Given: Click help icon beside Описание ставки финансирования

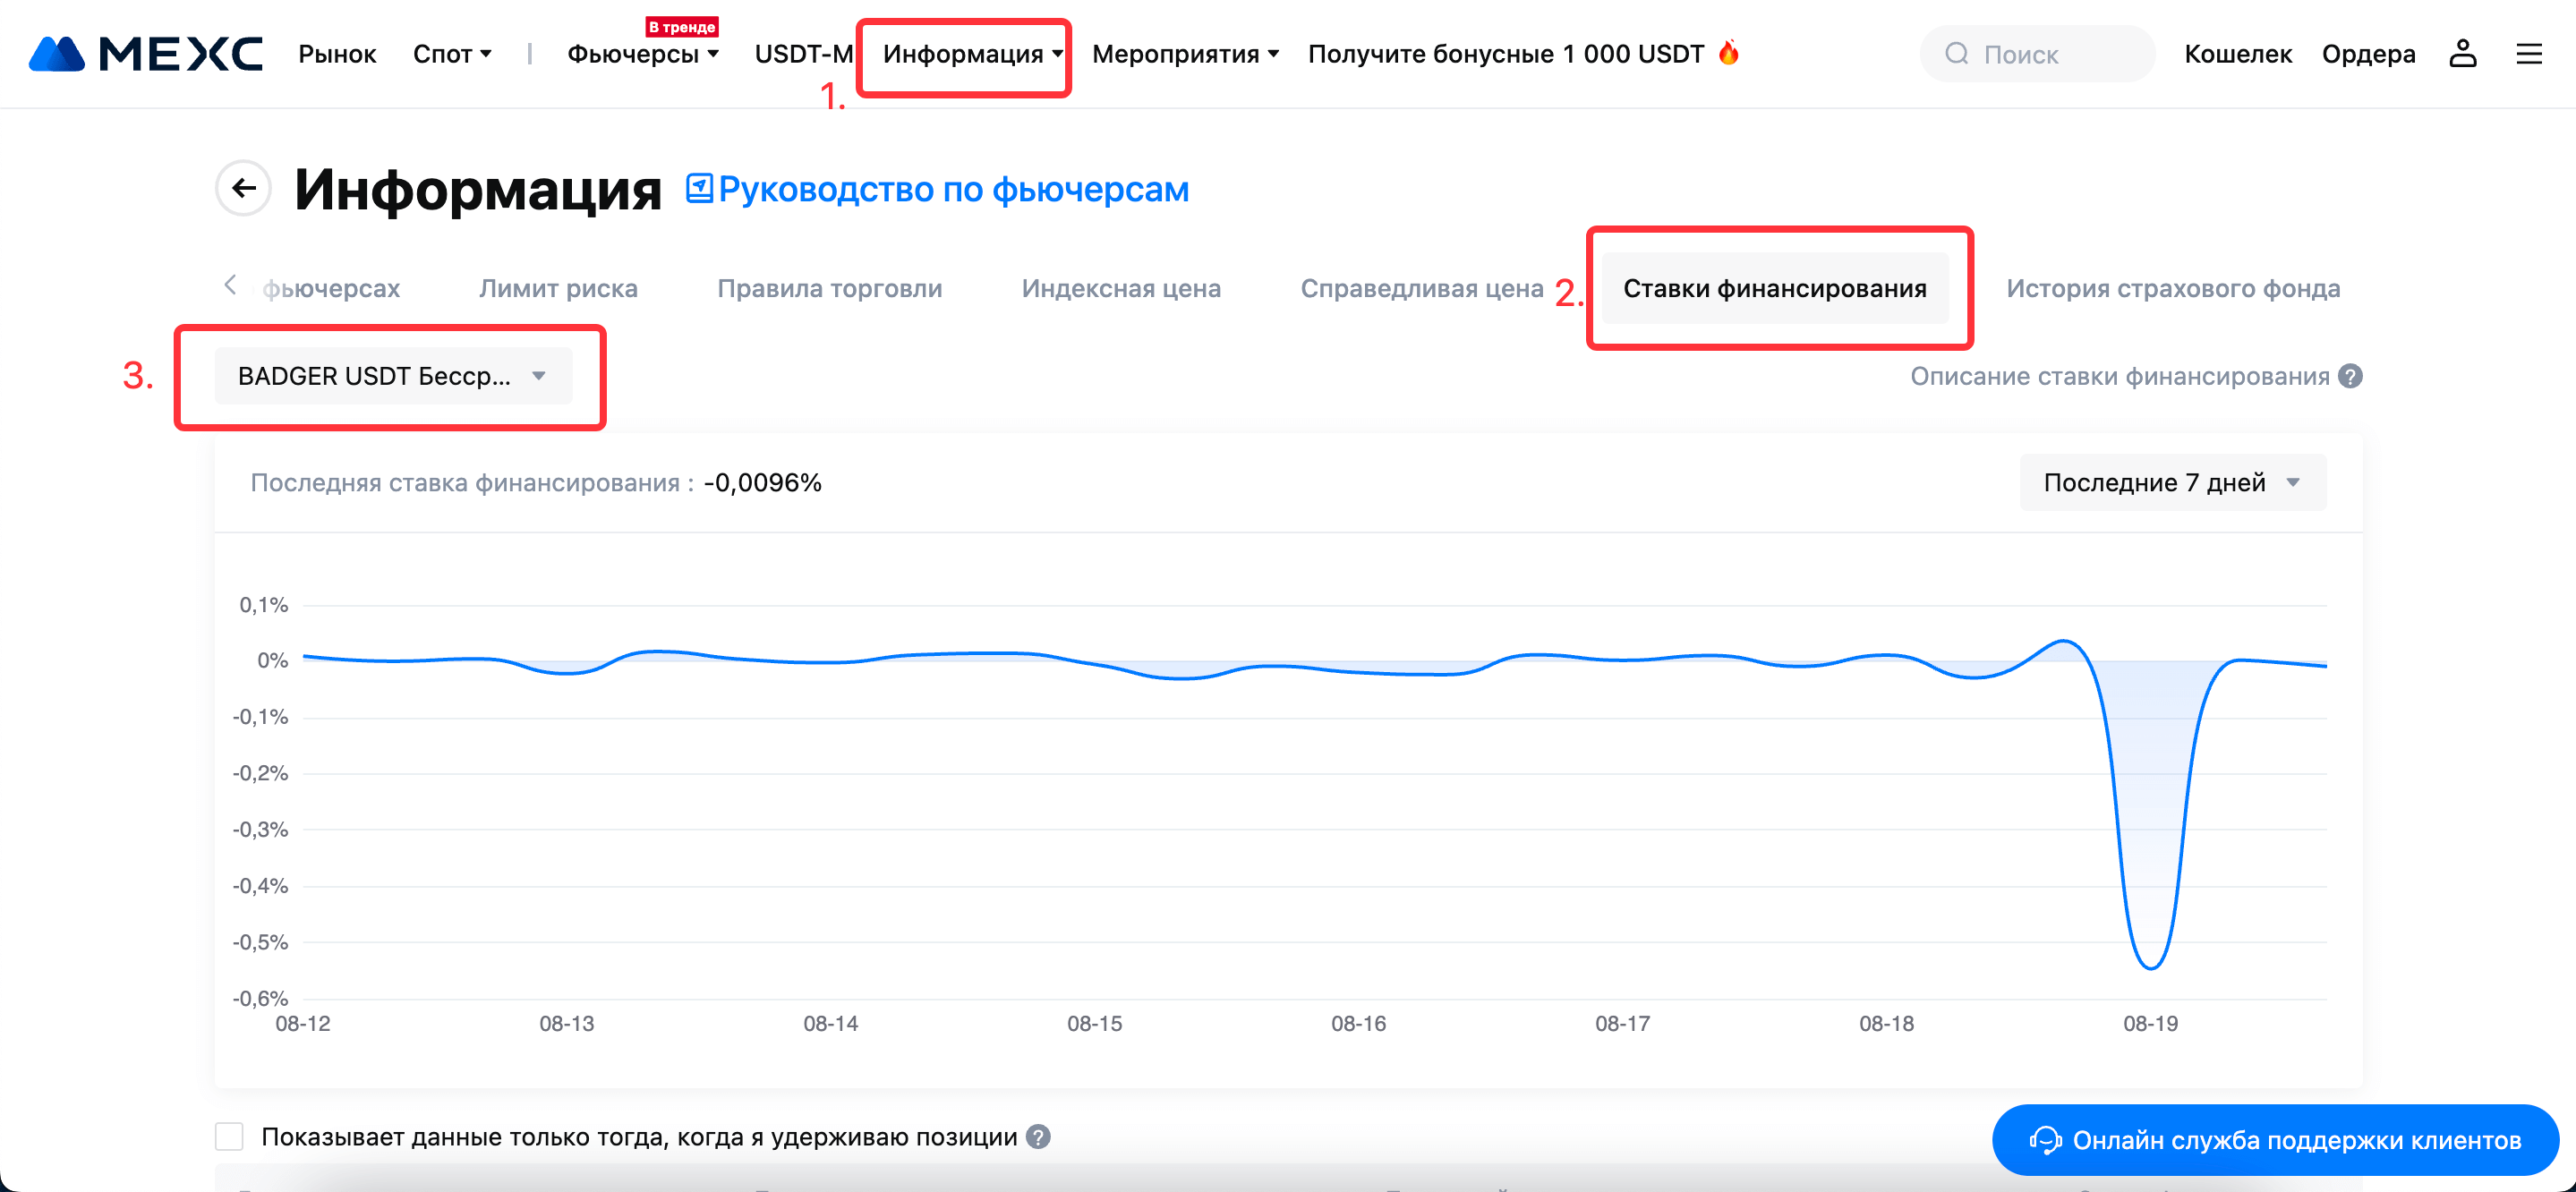Looking at the screenshot, I should point(2351,376).
